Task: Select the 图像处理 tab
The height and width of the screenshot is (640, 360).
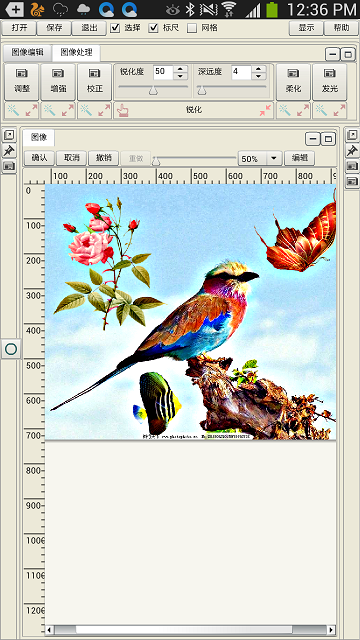Action: point(76,52)
